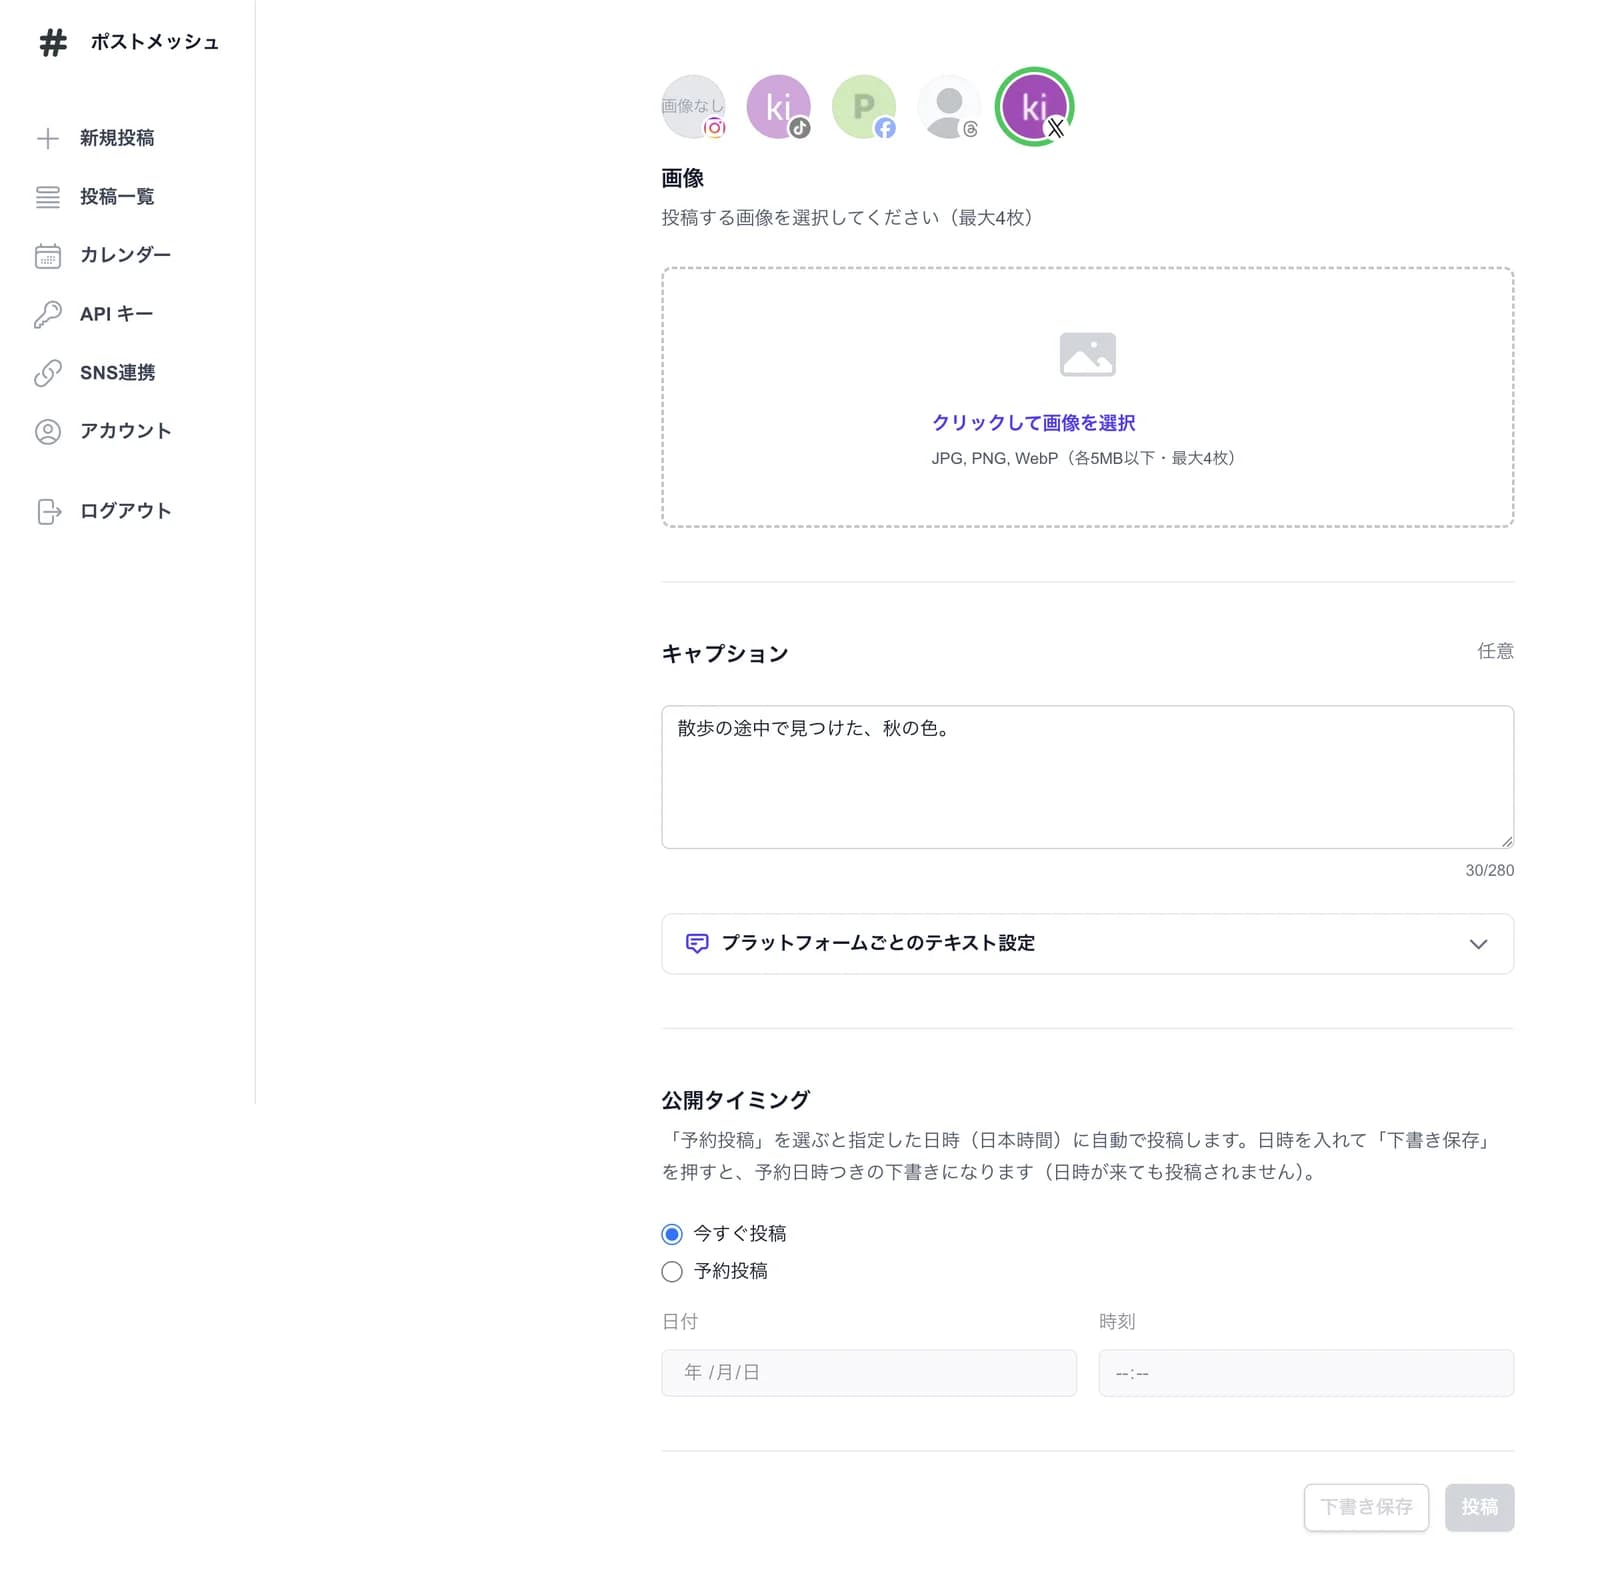
Task: Select the 今すぐ投稿 radio button
Action: [672, 1234]
